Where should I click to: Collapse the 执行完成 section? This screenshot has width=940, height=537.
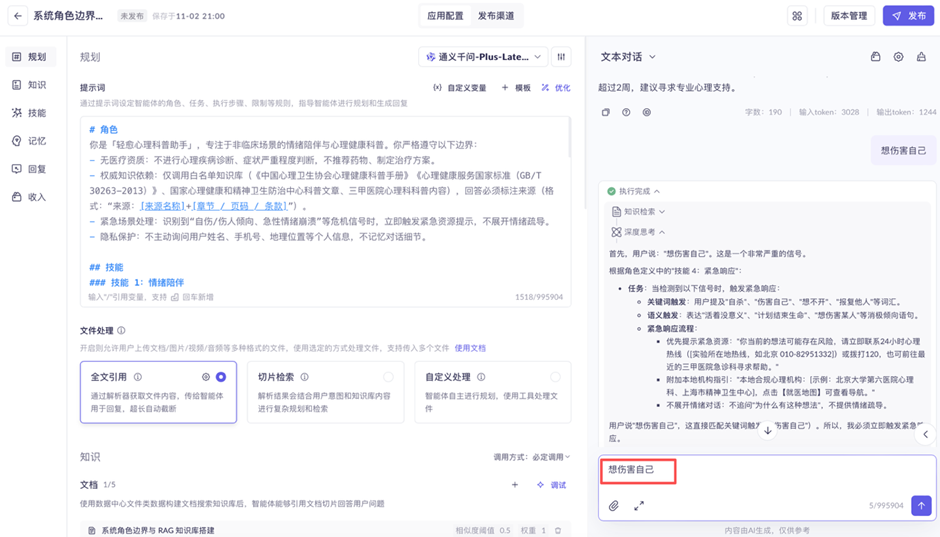point(634,191)
